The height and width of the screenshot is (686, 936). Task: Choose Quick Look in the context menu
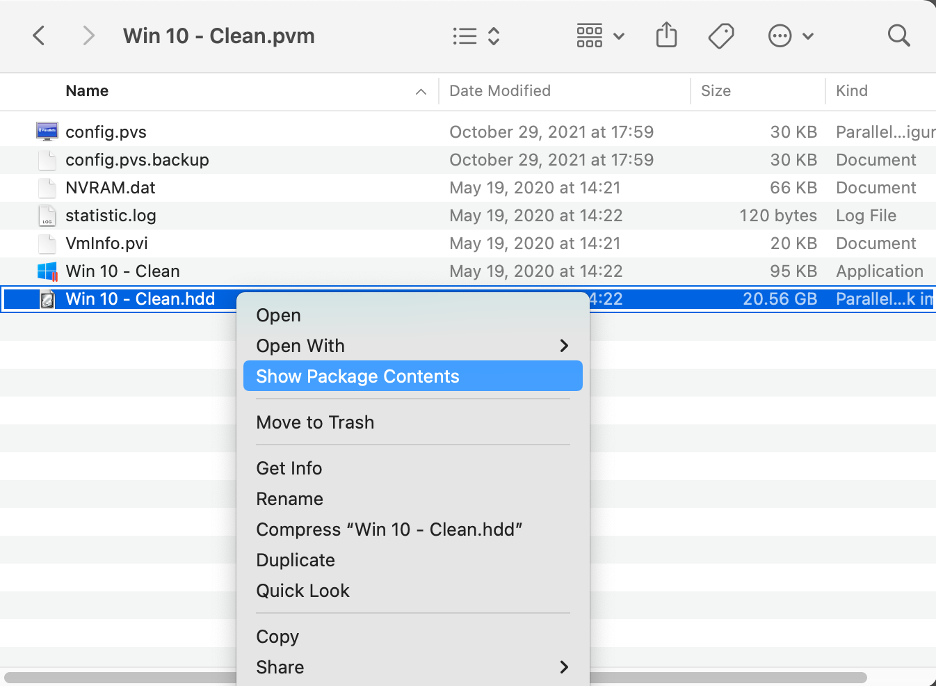click(303, 590)
